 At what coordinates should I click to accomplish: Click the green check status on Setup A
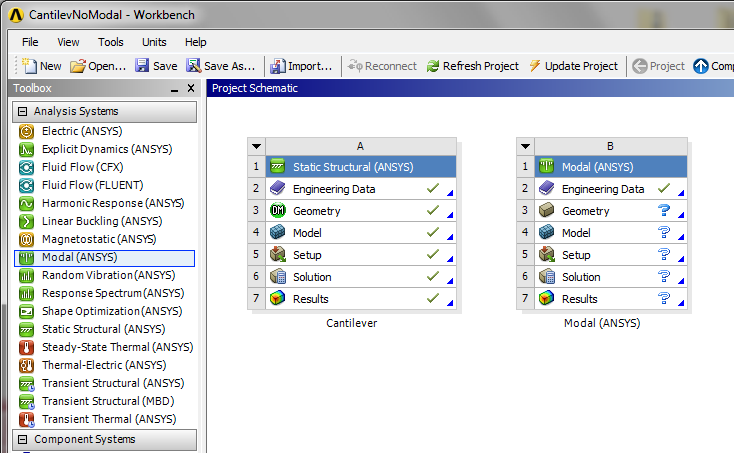click(433, 254)
